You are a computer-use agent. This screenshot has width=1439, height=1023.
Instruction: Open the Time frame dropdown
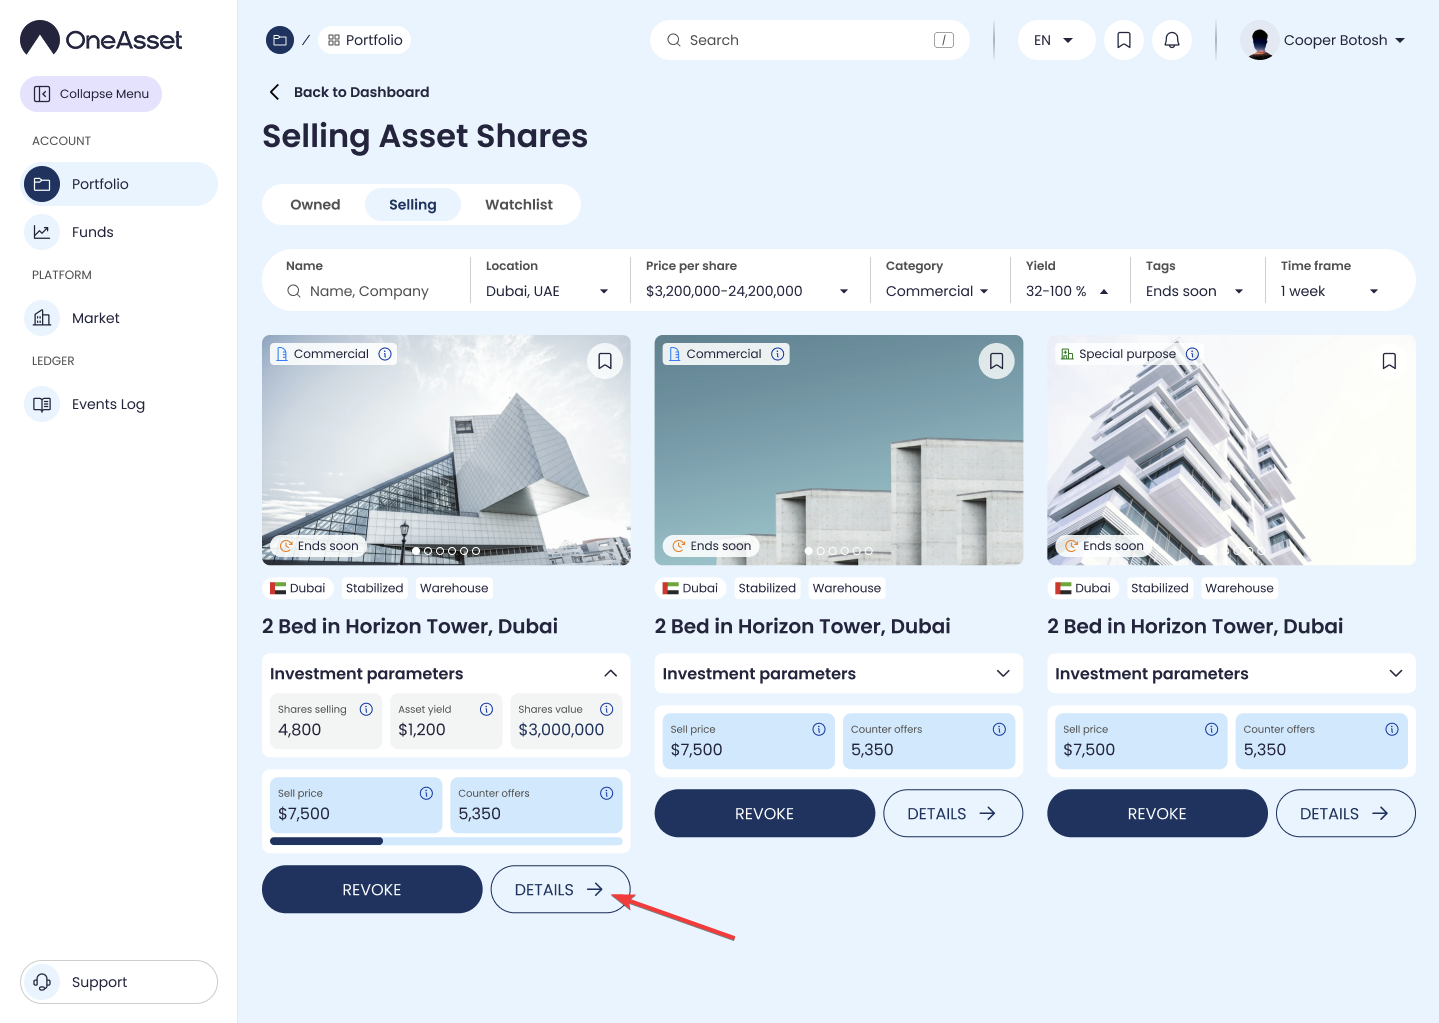[x=1329, y=291]
